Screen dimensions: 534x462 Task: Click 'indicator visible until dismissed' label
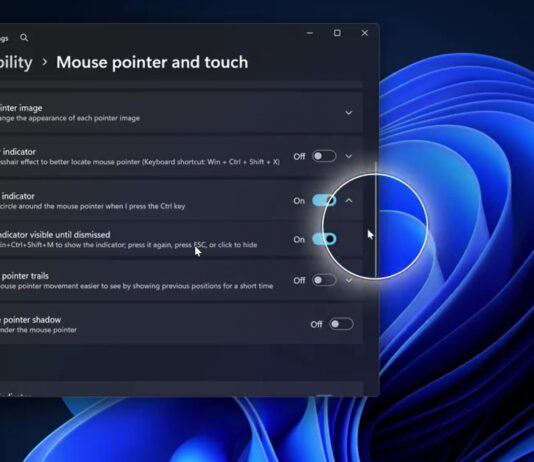coord(55,235)
